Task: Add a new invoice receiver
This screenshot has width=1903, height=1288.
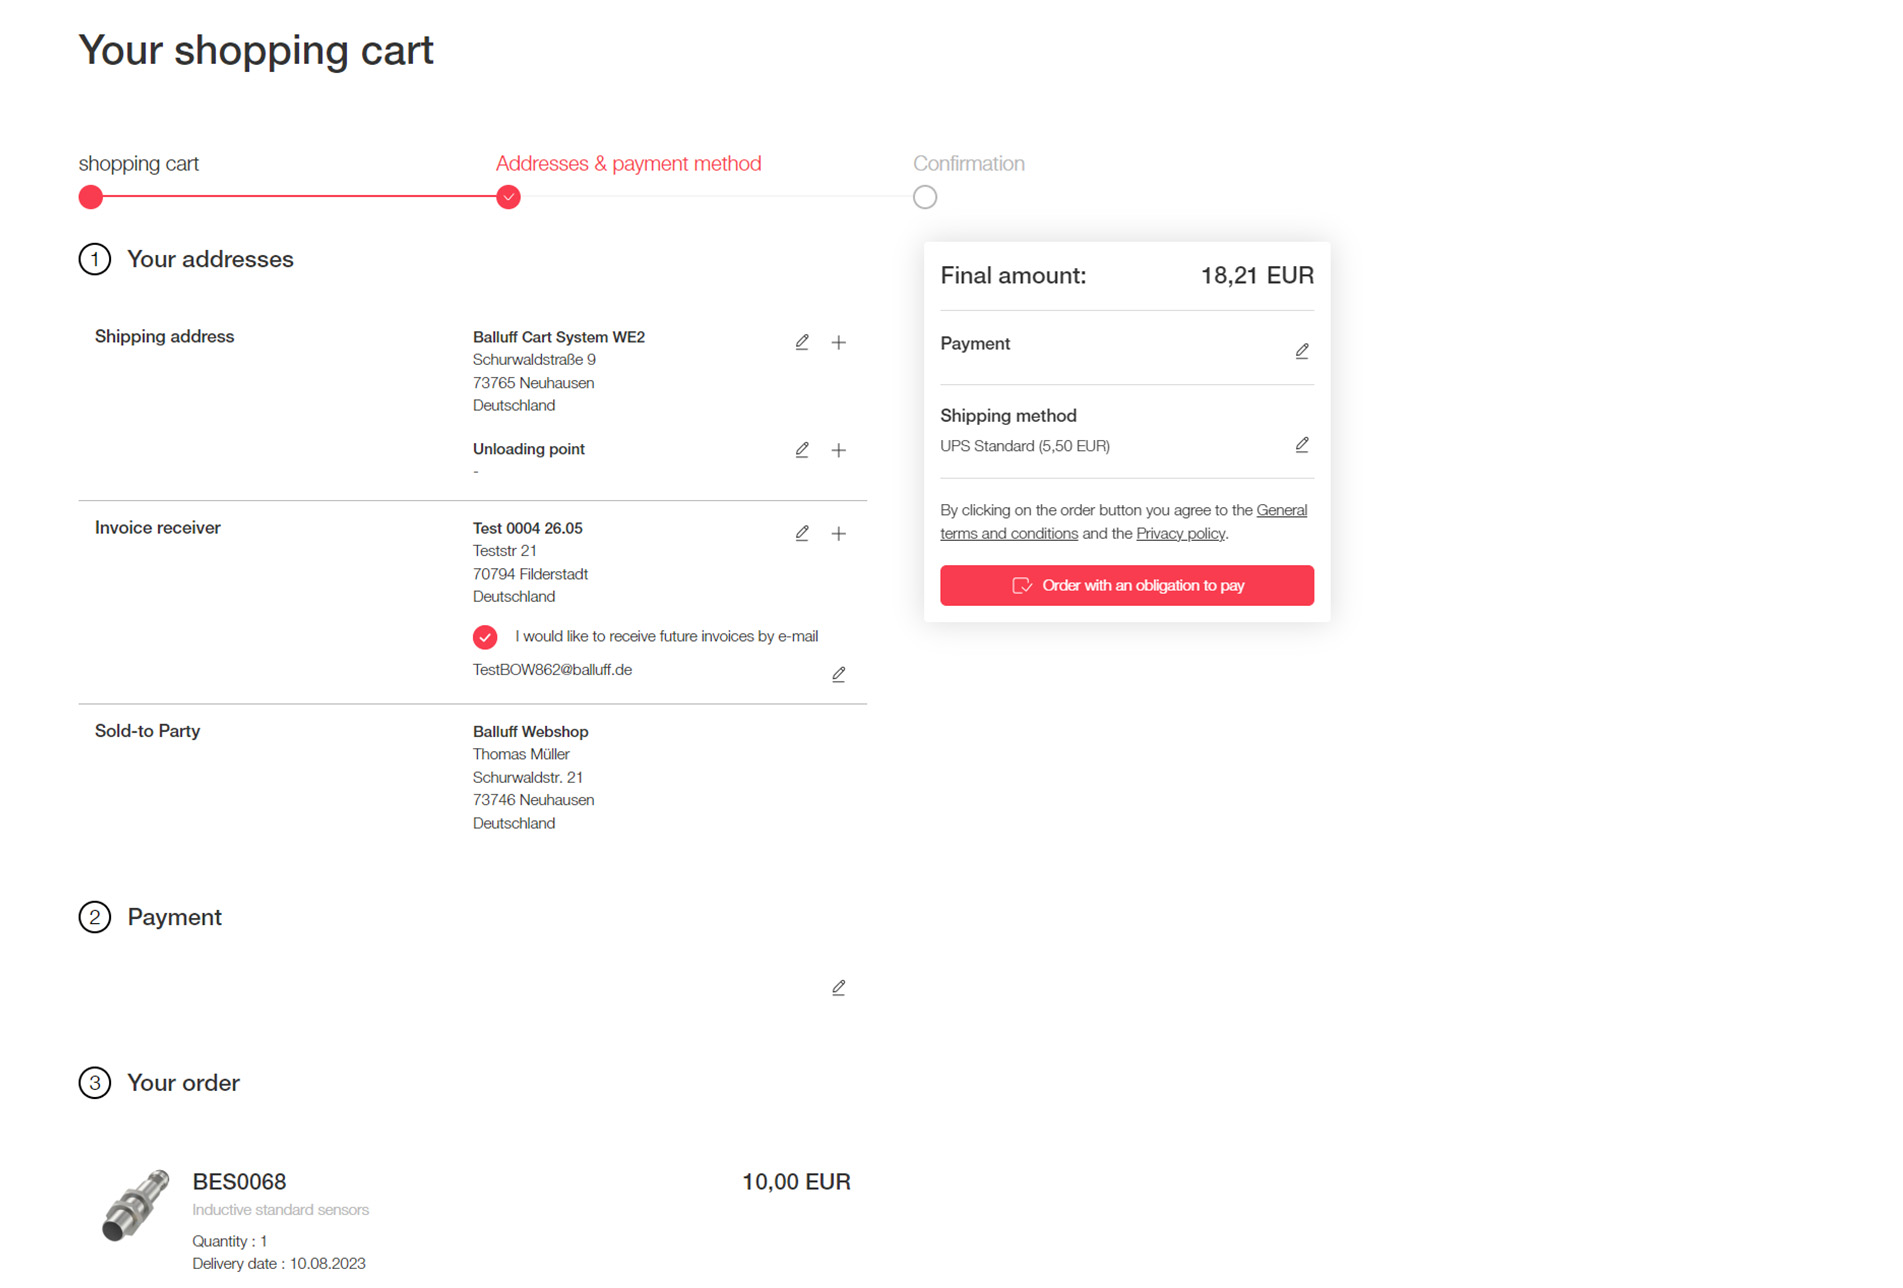Action: click(839, 533)
